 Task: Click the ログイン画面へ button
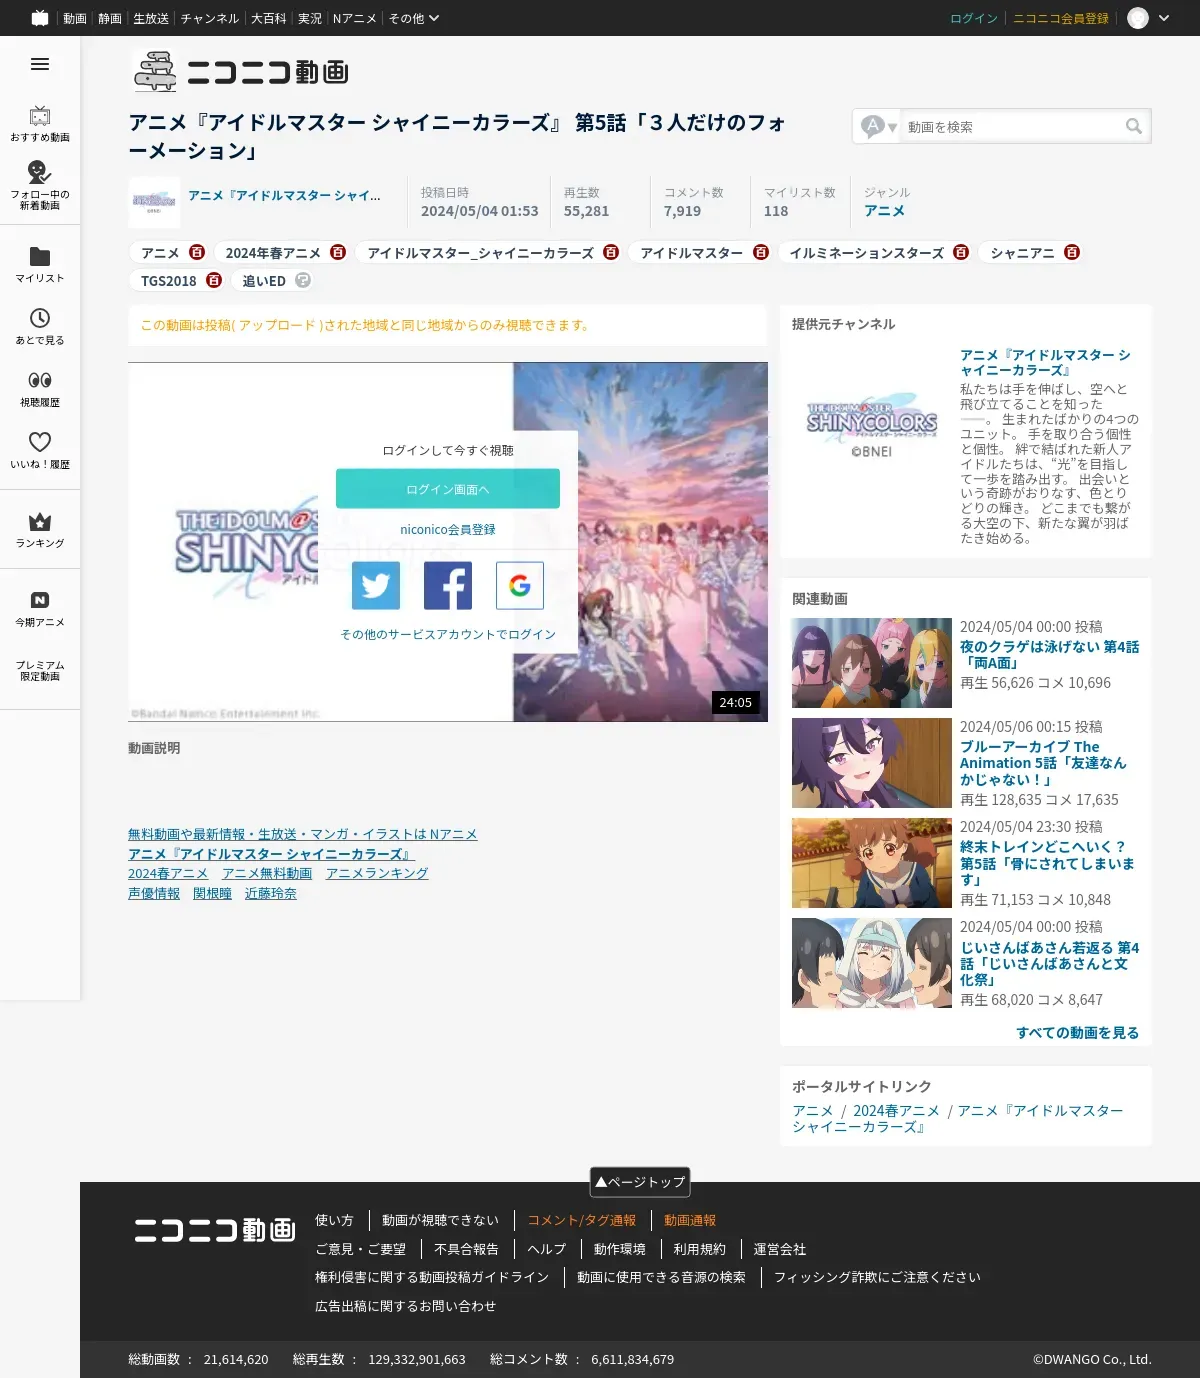(x=448, y=489)
